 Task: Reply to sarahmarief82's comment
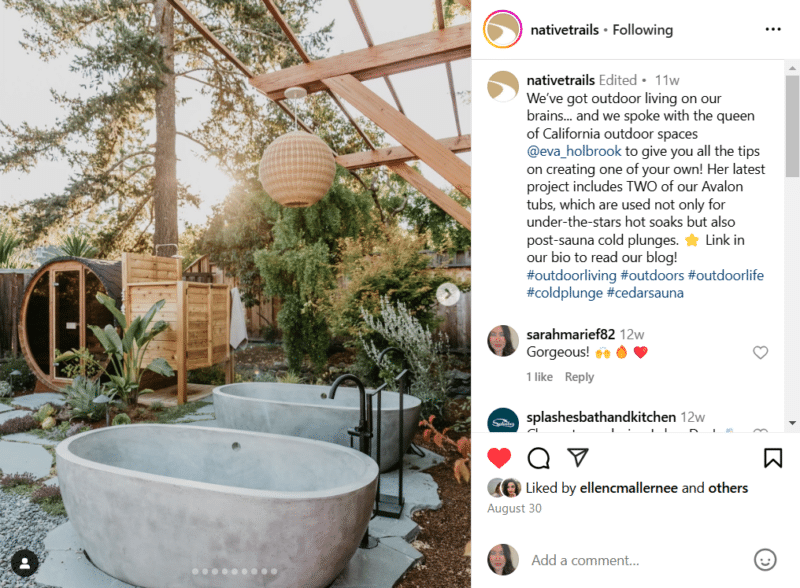coord(579,377)
